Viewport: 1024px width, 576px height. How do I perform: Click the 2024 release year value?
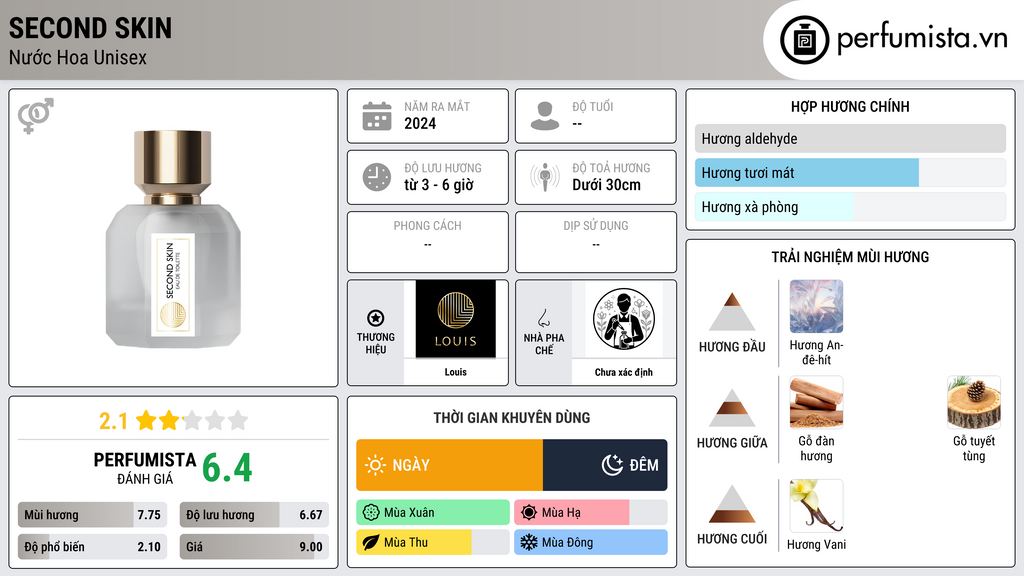point(420,123)
